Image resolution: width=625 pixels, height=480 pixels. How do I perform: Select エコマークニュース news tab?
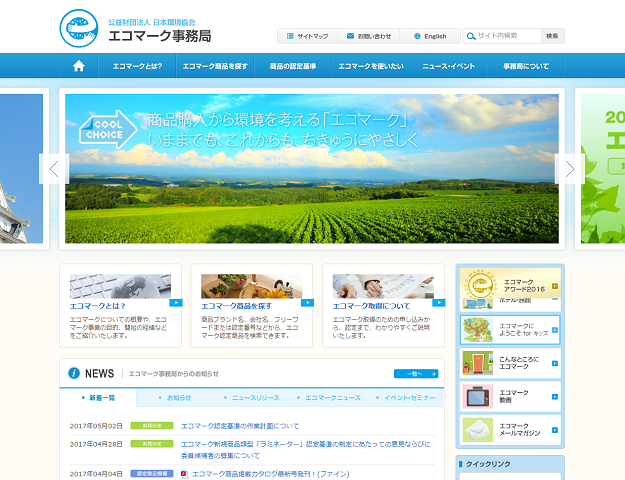click(x=328, y=398)
